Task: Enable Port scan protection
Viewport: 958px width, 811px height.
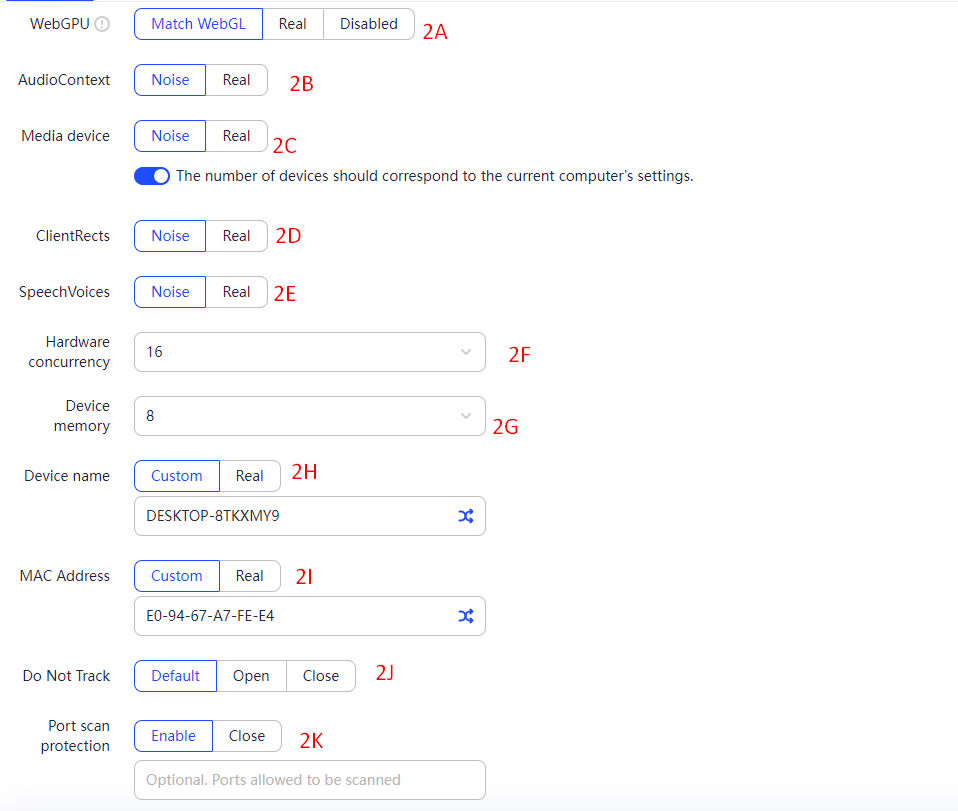Action: [173, 736]
